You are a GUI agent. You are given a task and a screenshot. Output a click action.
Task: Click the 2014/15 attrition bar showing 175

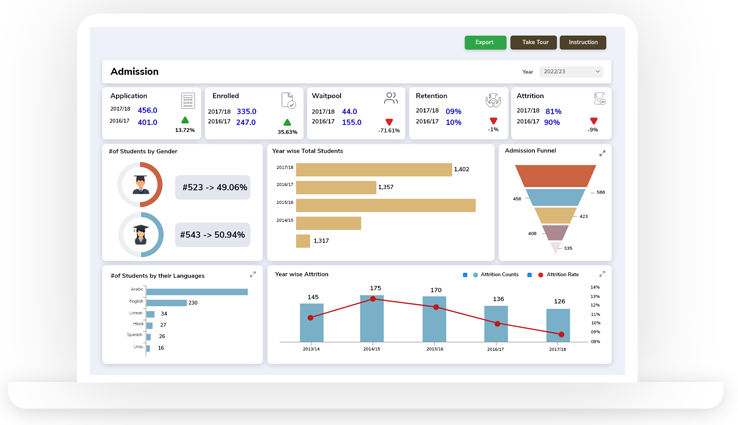tap(372, 319)
